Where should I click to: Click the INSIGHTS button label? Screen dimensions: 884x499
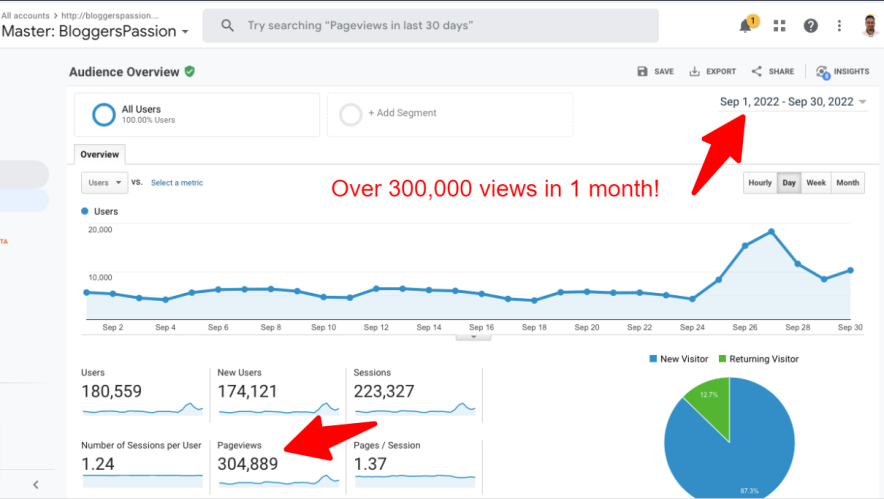pyautogui.click(x=851, y=72)
